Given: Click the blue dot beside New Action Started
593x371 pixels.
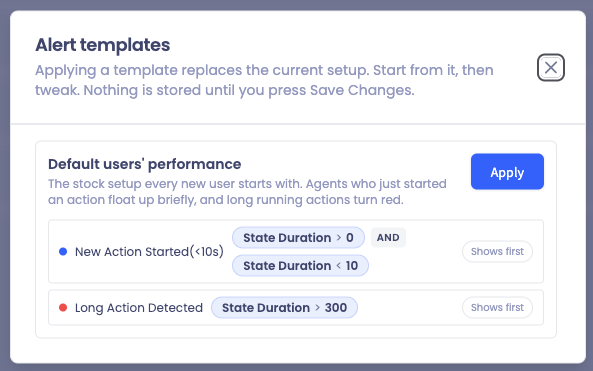Looking at the screenshot, I should (x=63, y=251).
